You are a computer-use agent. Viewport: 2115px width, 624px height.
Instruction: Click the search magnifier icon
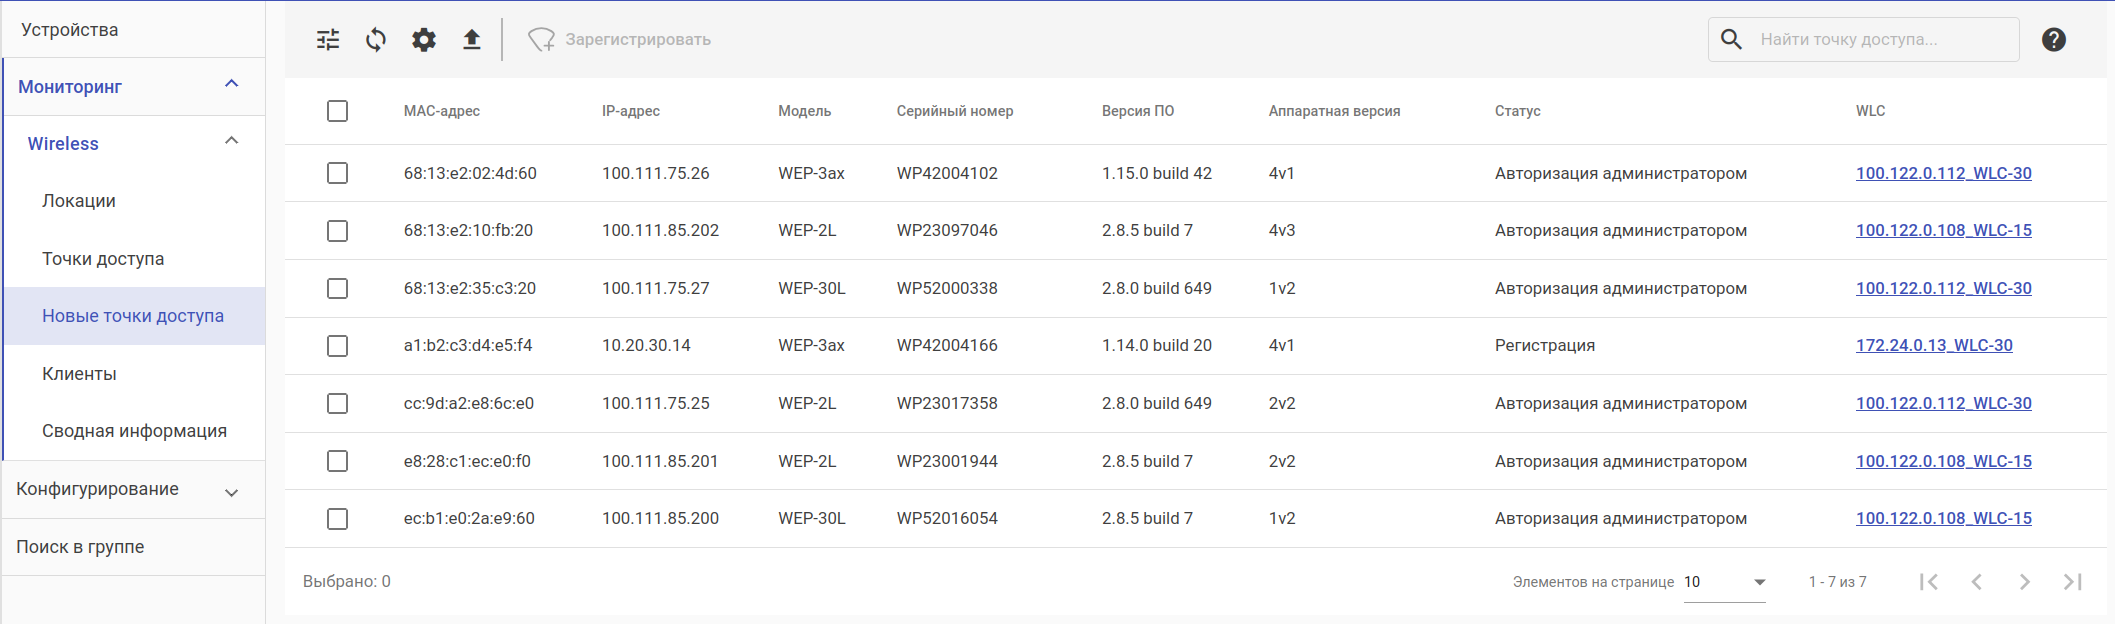click(1731, 40)
